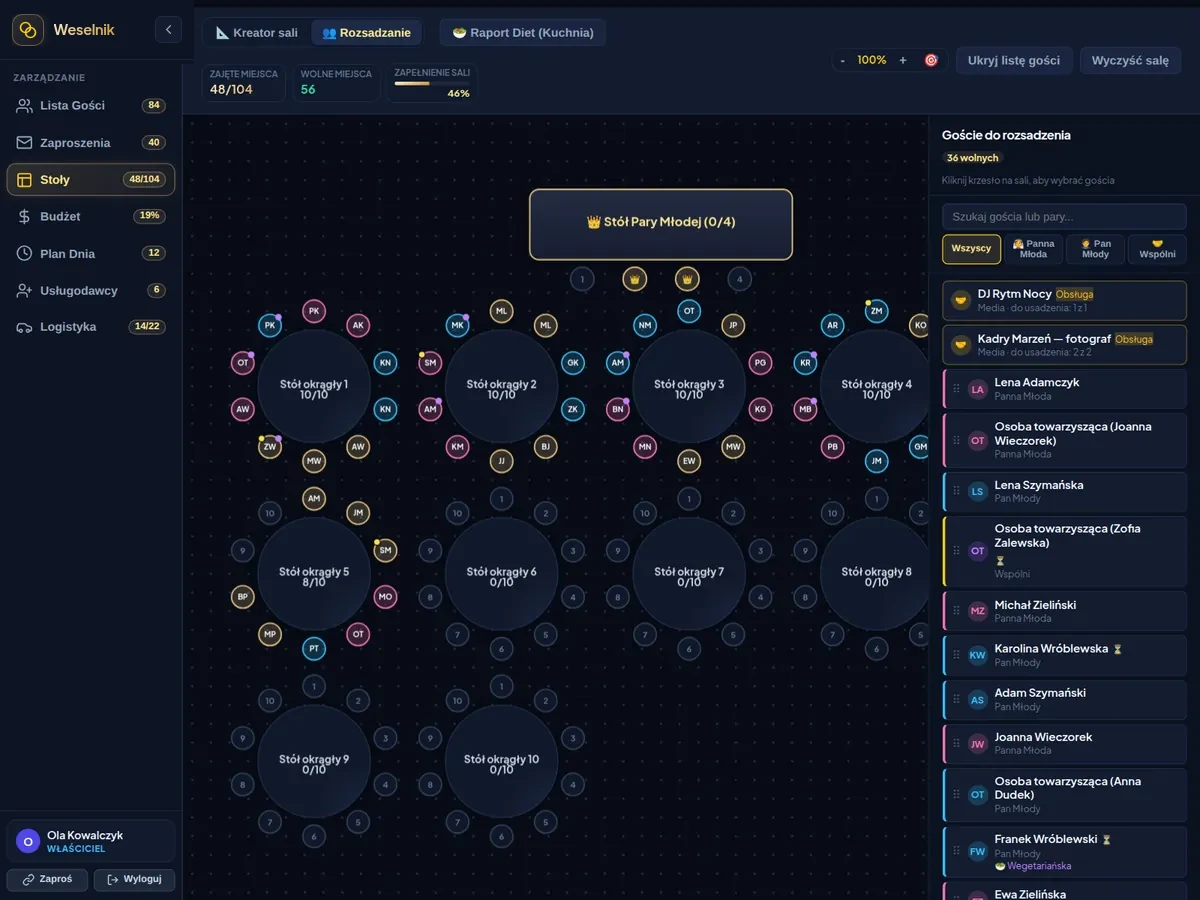Select the Stół okrągły 6 table

pos(501,574)
